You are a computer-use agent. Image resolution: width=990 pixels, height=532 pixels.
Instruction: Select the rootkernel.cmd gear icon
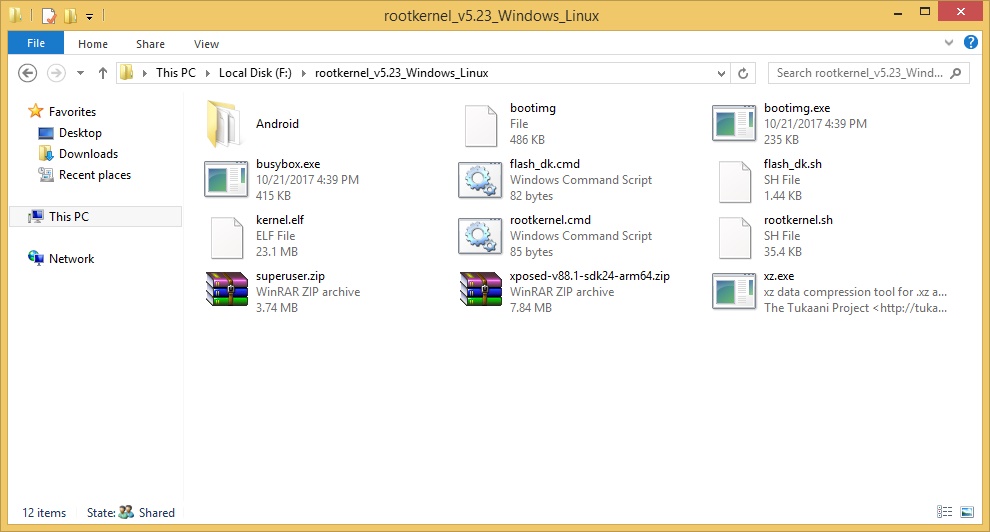coord(480,237)
